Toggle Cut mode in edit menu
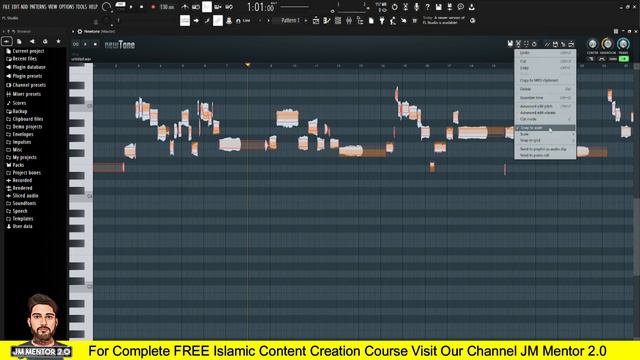 click(545, 119)
